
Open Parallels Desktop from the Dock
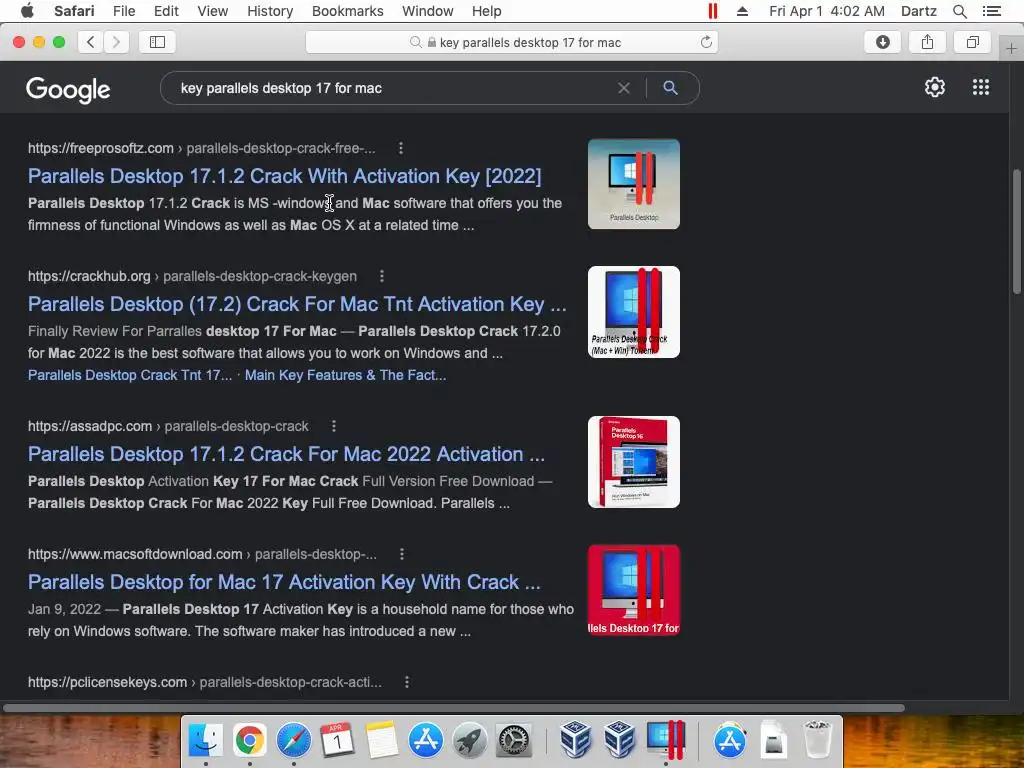click(665, 740)
